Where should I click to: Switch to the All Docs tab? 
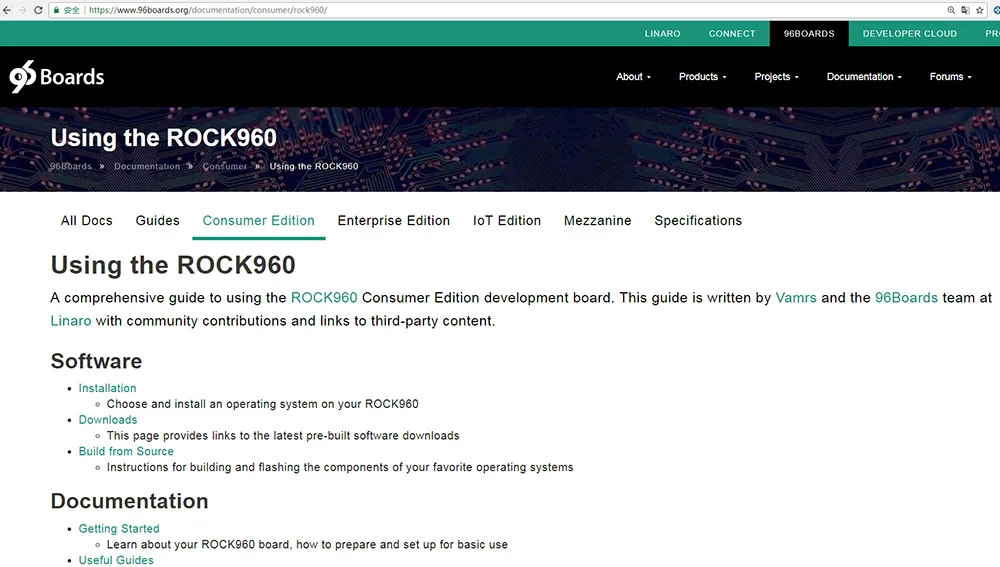click(x=87, y=221)
